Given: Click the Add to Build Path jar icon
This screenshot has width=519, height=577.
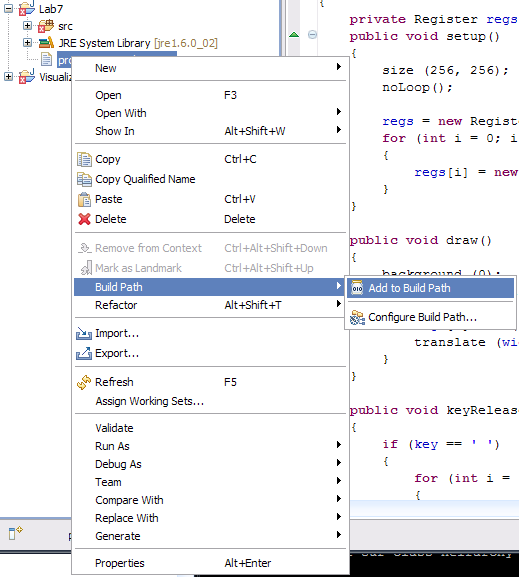Looking at the screenshot, I should point(357,288).
